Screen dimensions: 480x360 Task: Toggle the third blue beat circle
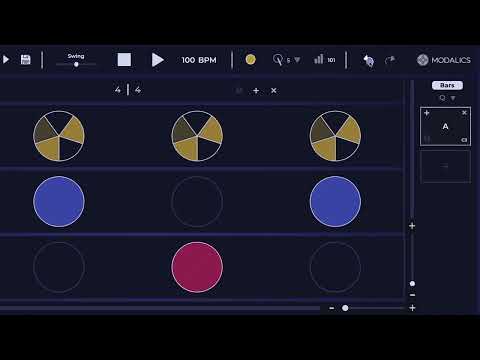pos(335,202)
